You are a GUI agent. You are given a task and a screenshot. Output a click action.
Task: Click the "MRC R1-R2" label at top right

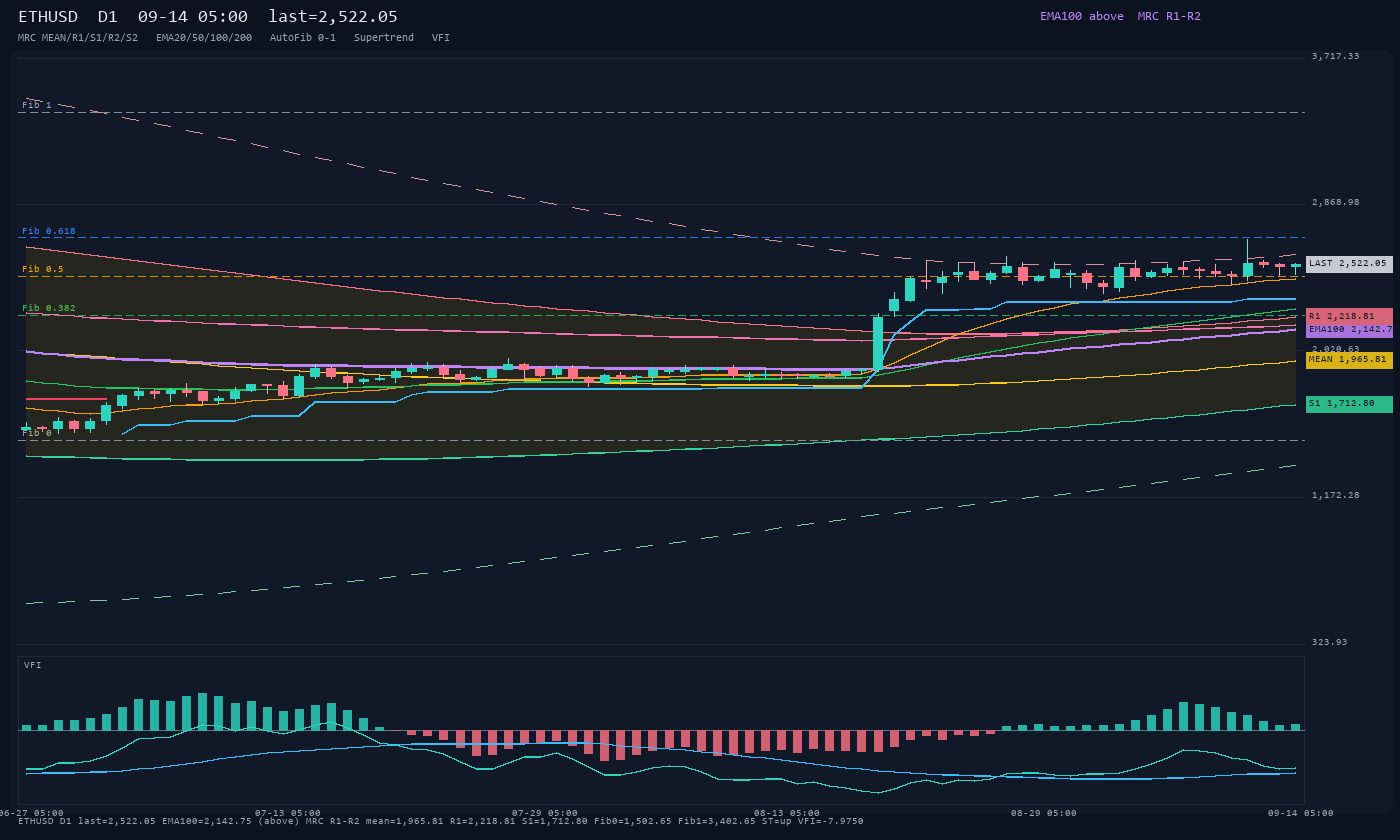(1169, 16)
